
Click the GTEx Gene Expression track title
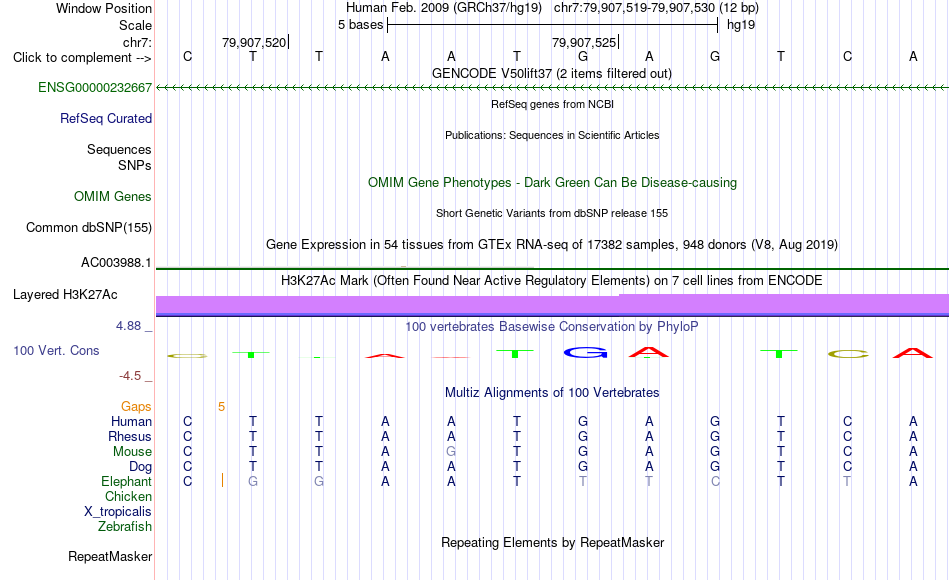(552, 244)
